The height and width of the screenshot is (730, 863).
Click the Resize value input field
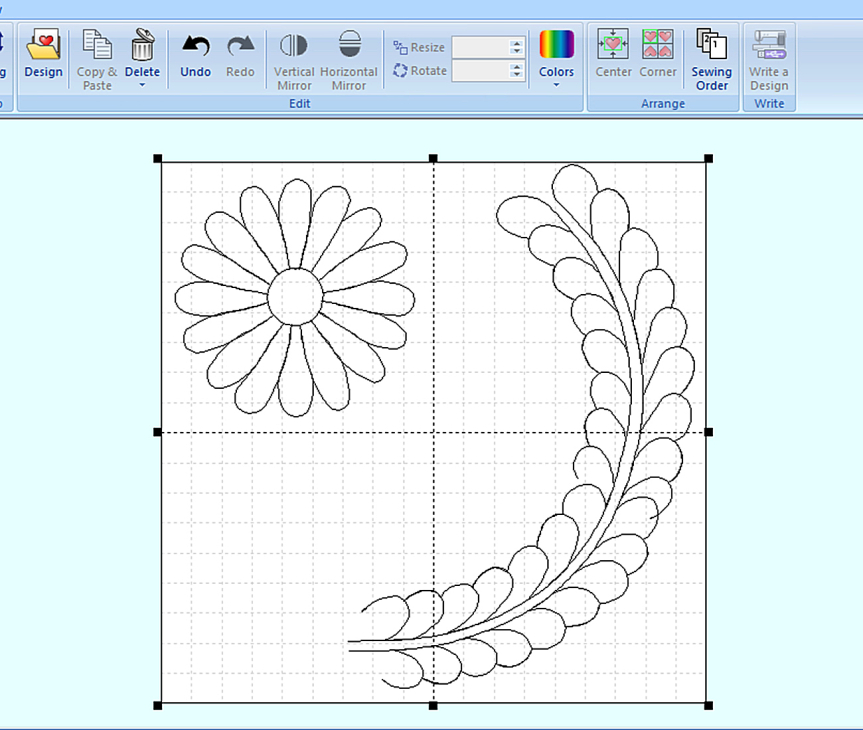point(481,47)
